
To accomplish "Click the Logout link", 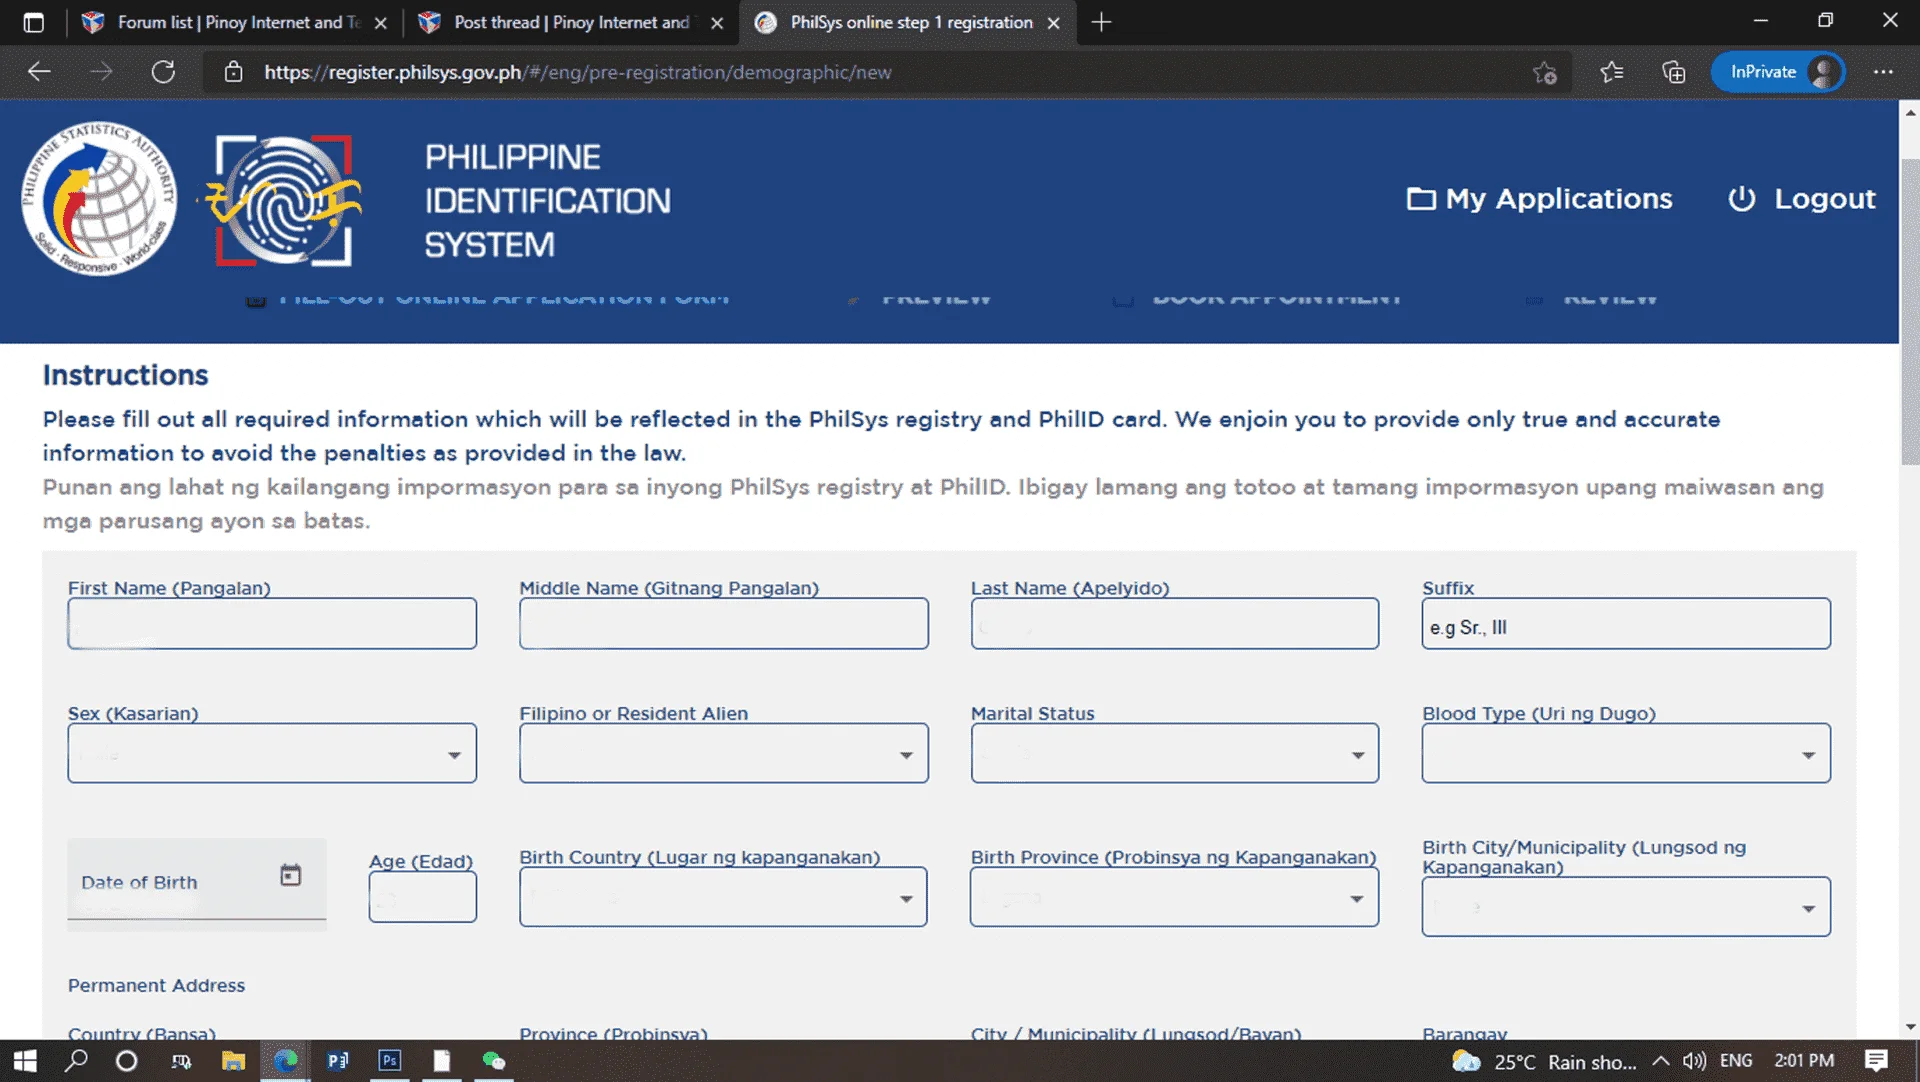I will tap(1802, 199).
